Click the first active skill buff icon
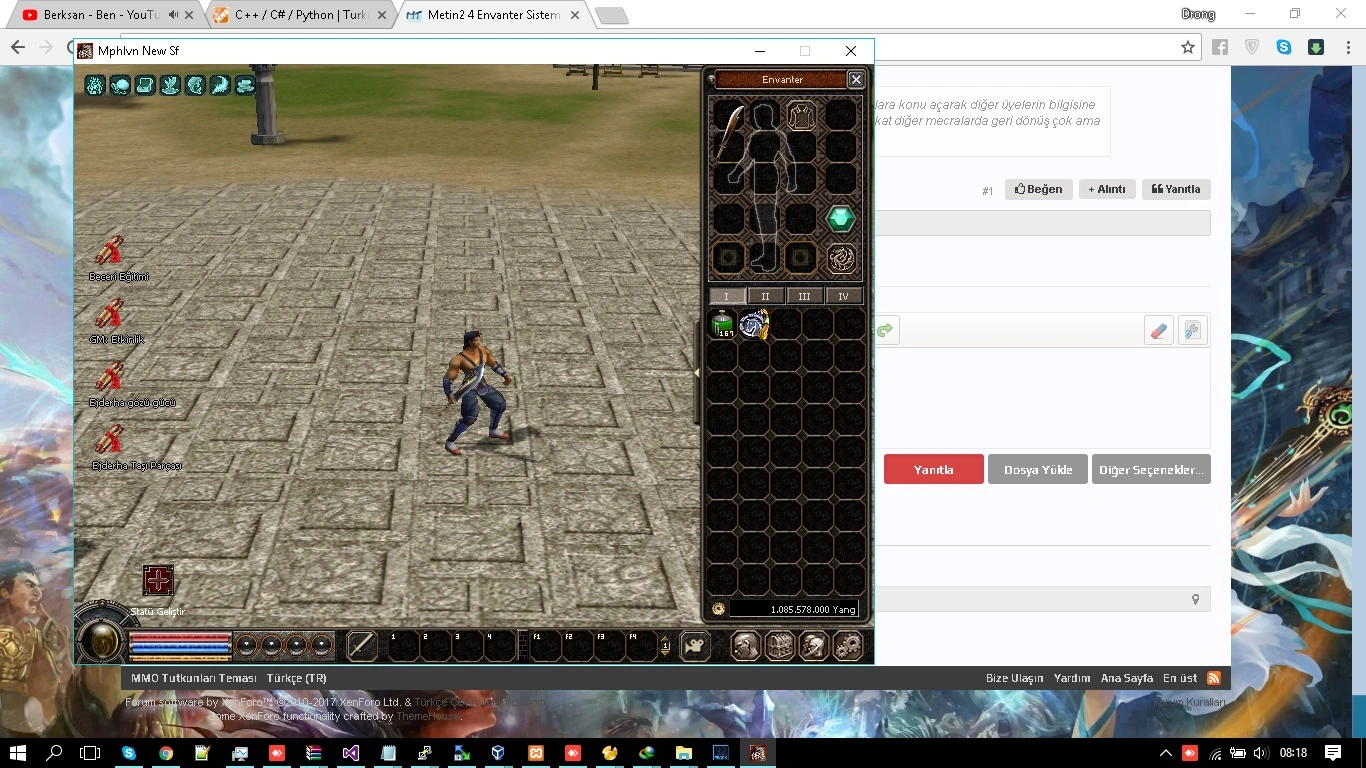Viewport: 1366px width, 768px height. 95,85
